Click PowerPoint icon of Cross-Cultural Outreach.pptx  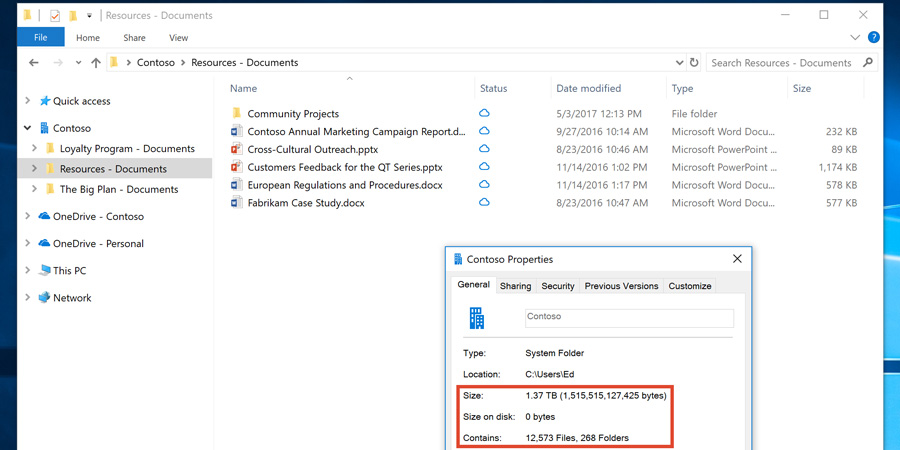[x=236, y=149]
